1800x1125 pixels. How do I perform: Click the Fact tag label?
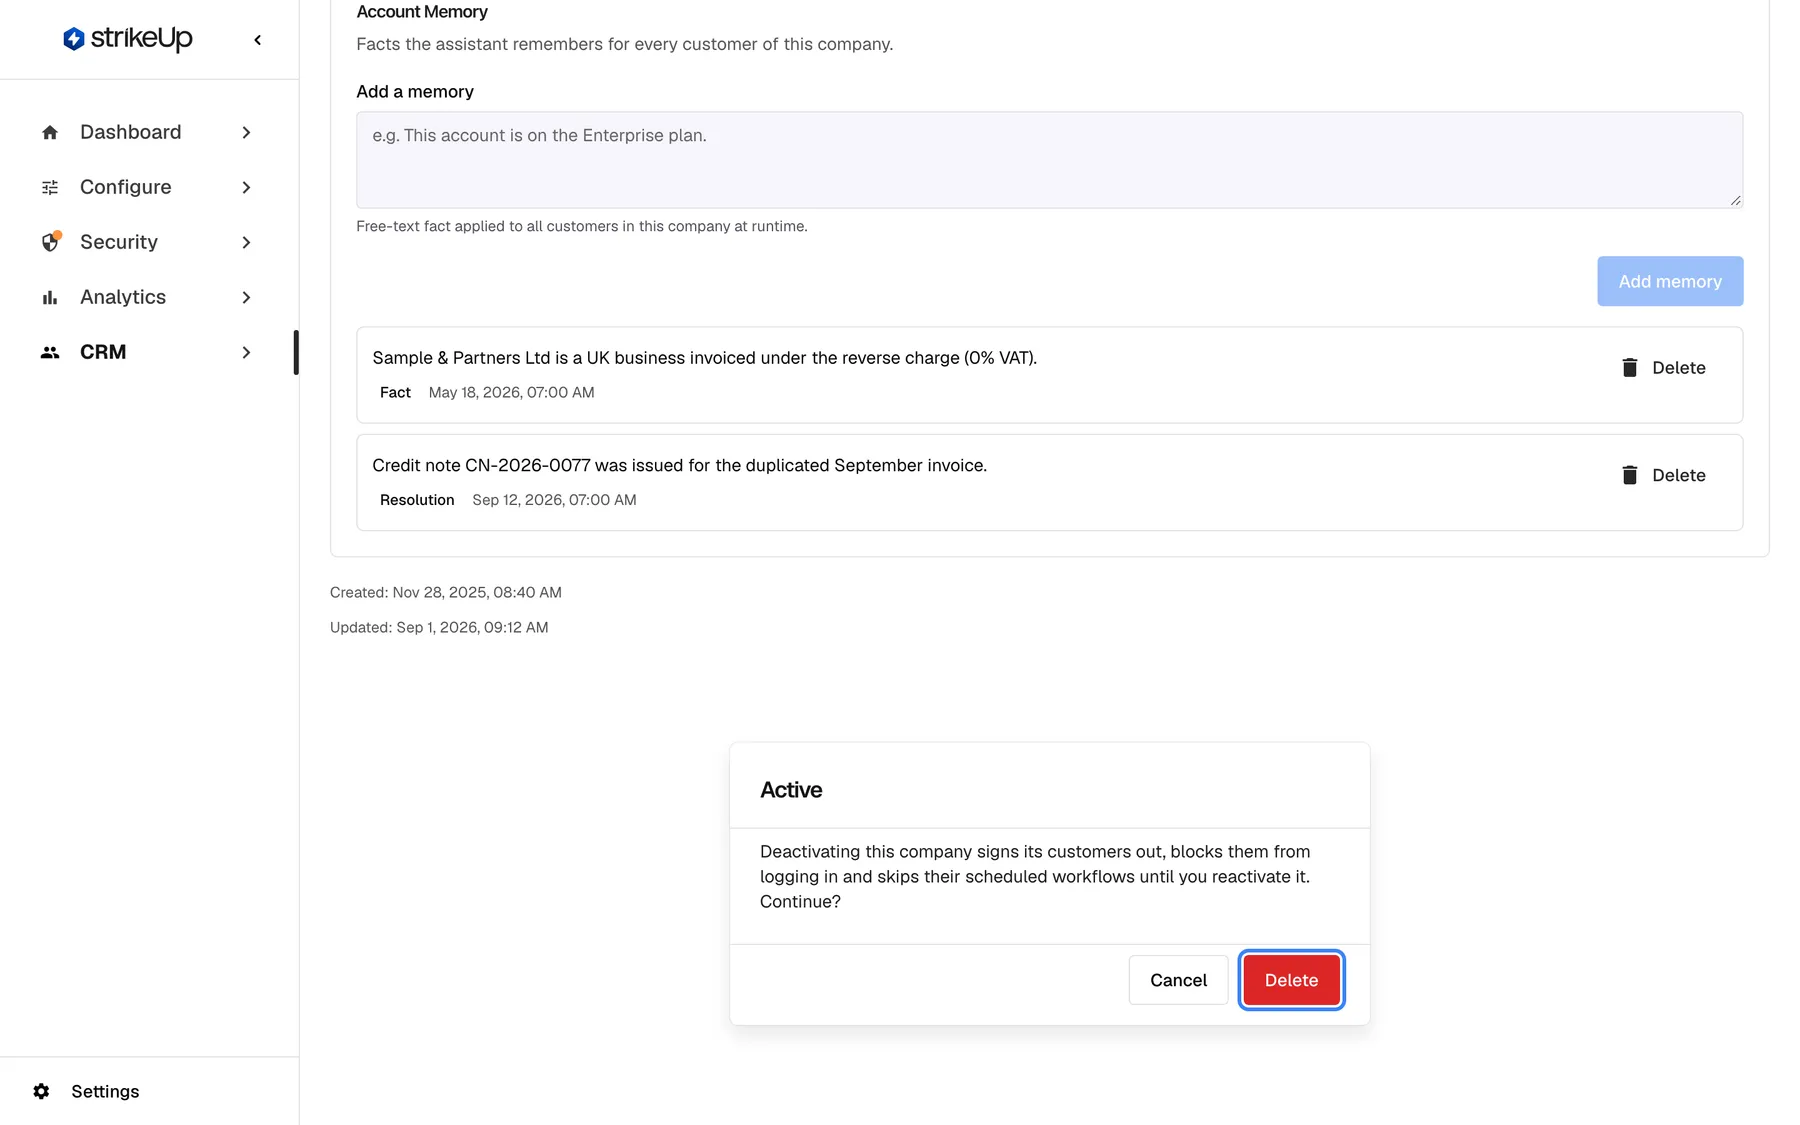tap(395, 393)
